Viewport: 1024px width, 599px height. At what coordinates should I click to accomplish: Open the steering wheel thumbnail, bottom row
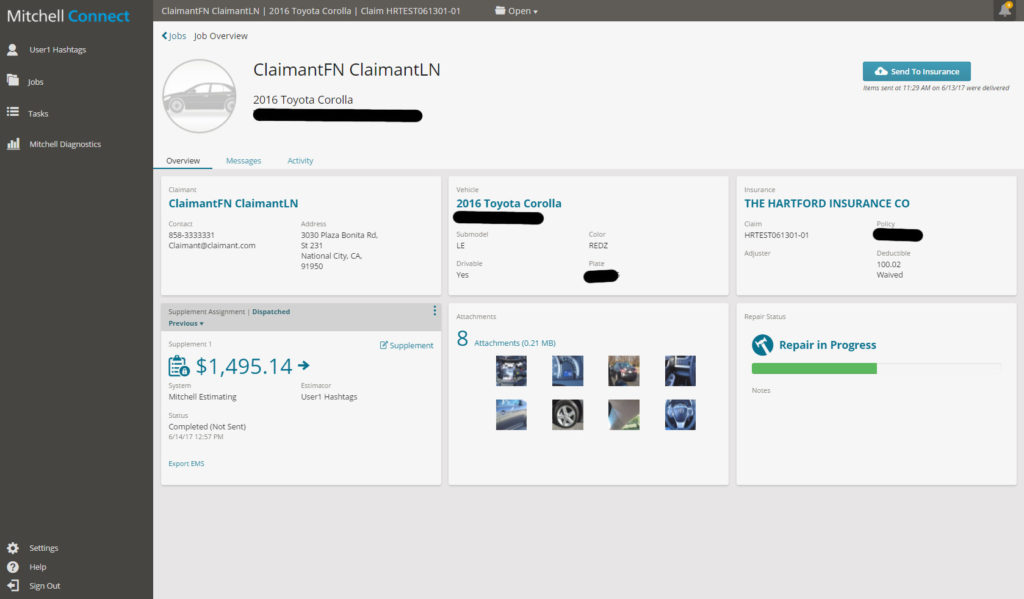[x=680, y=415]
